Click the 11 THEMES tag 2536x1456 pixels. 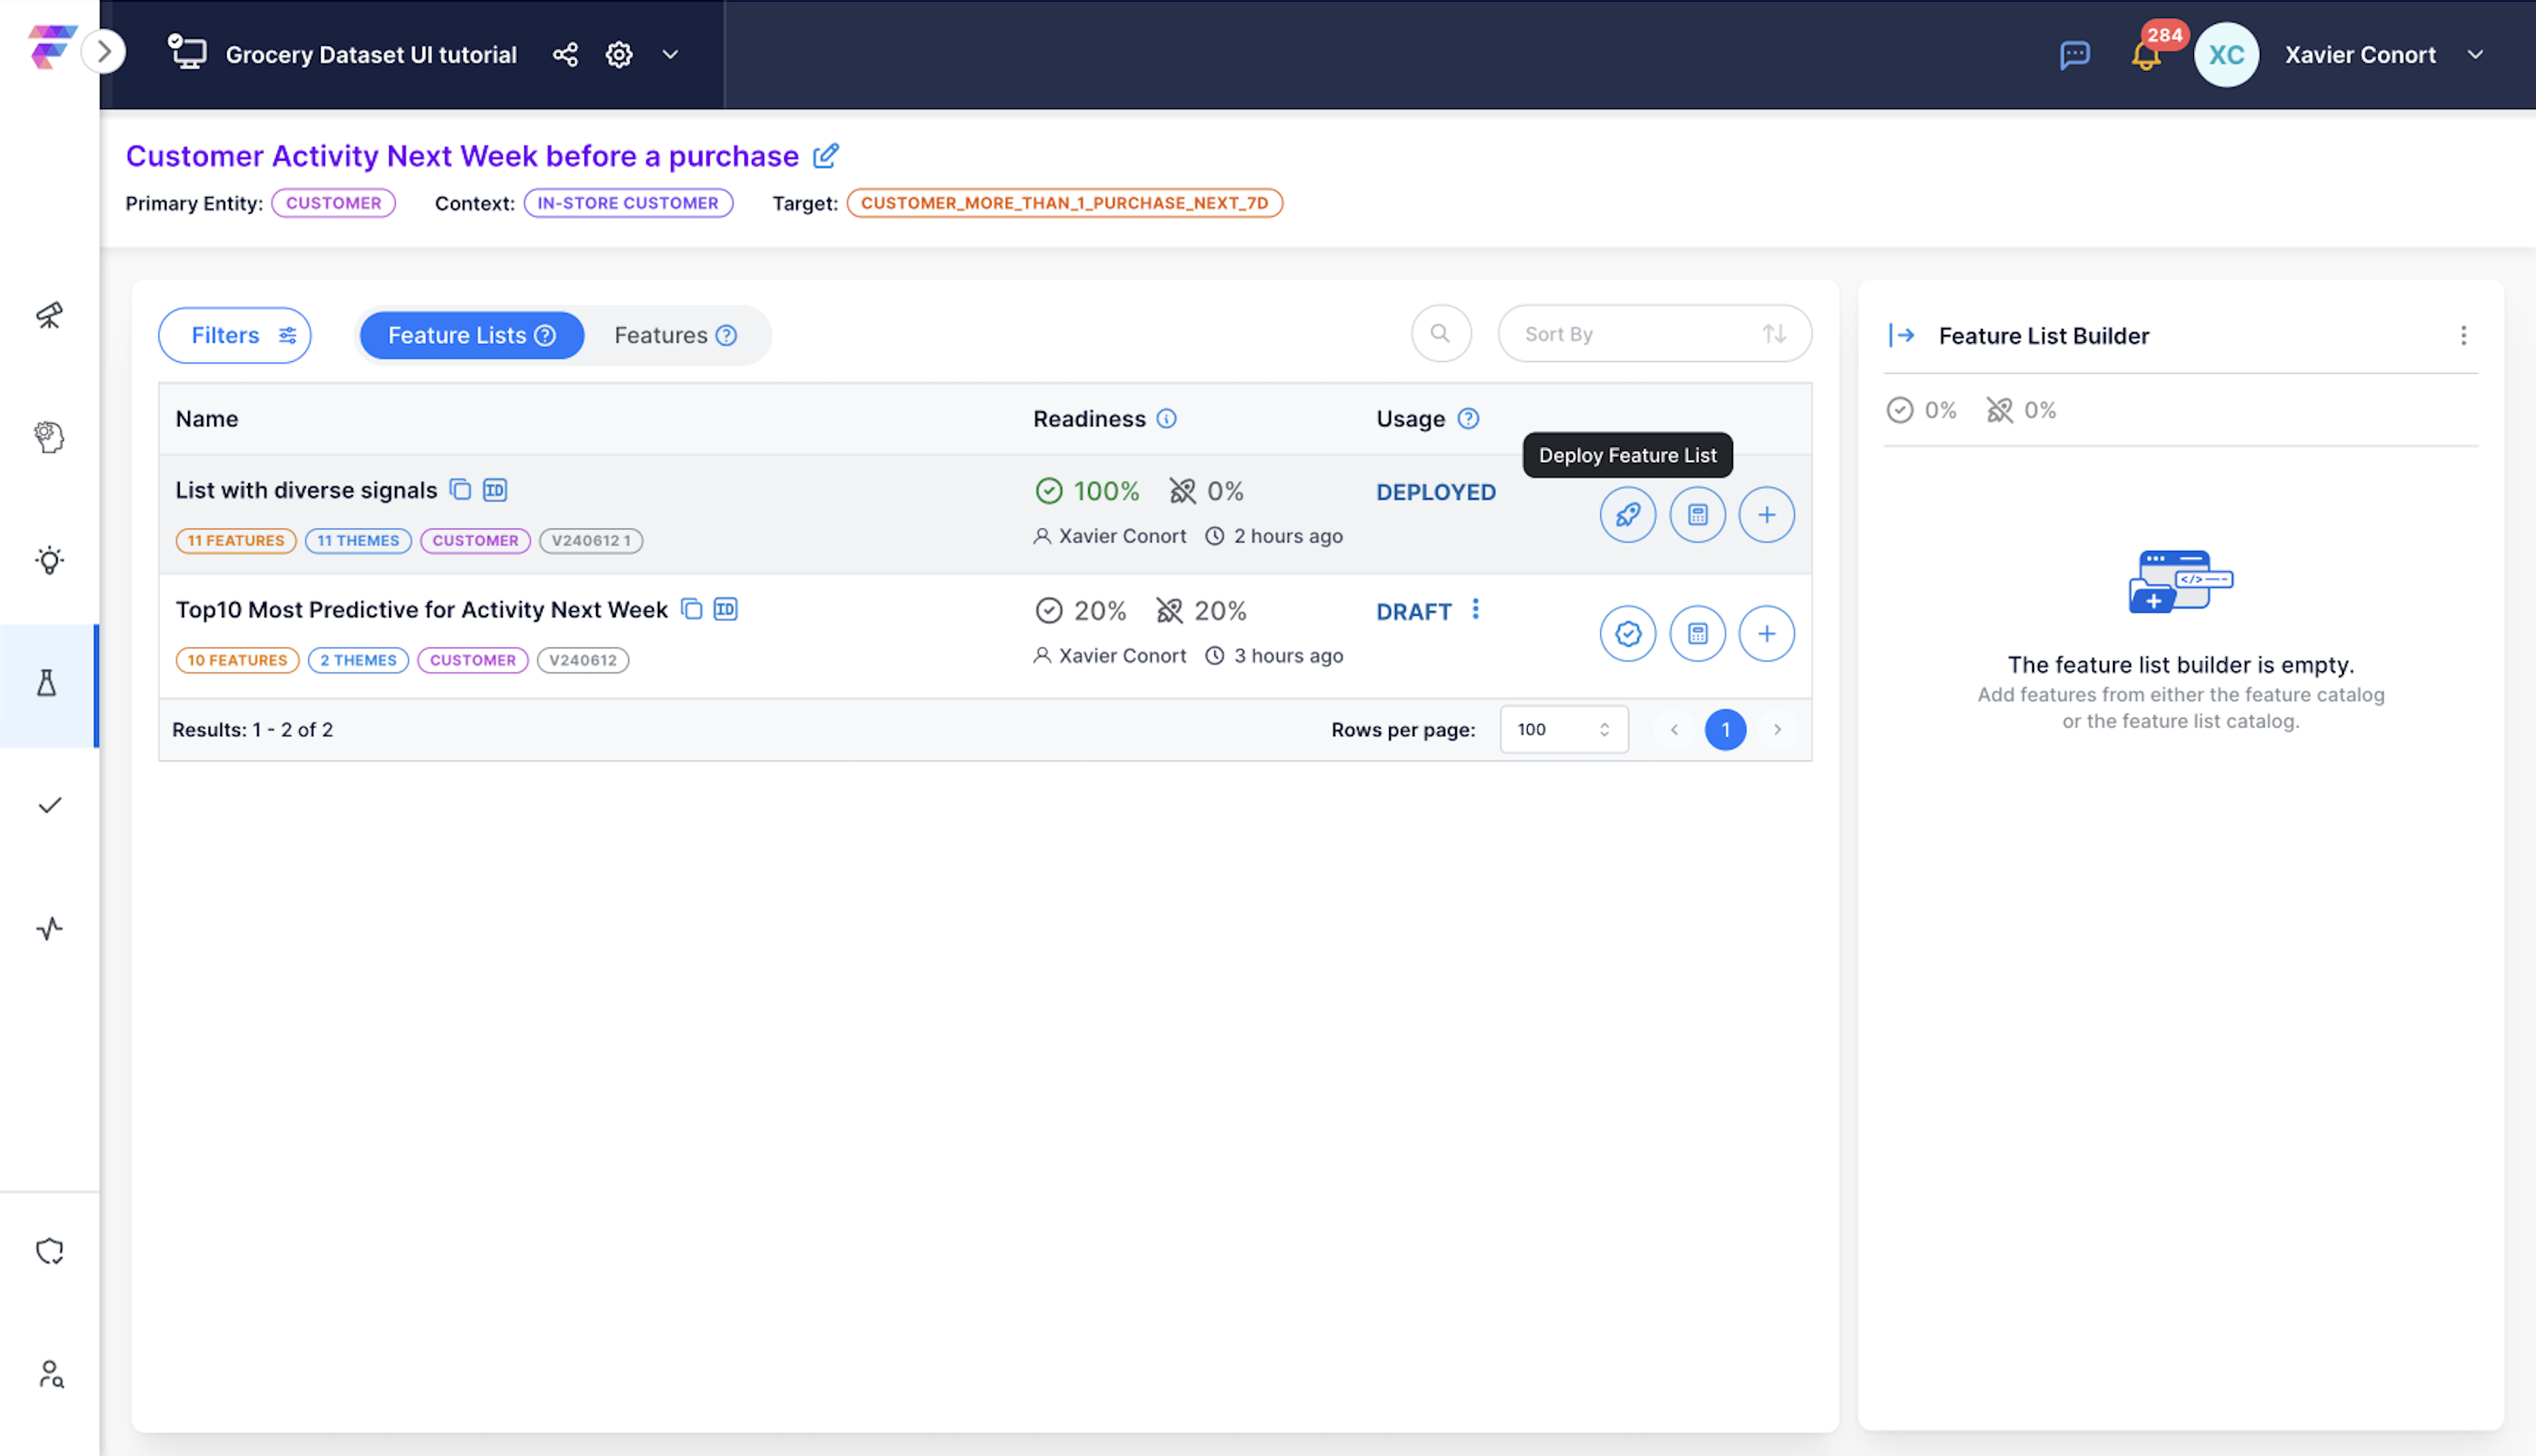coord(358,541)
